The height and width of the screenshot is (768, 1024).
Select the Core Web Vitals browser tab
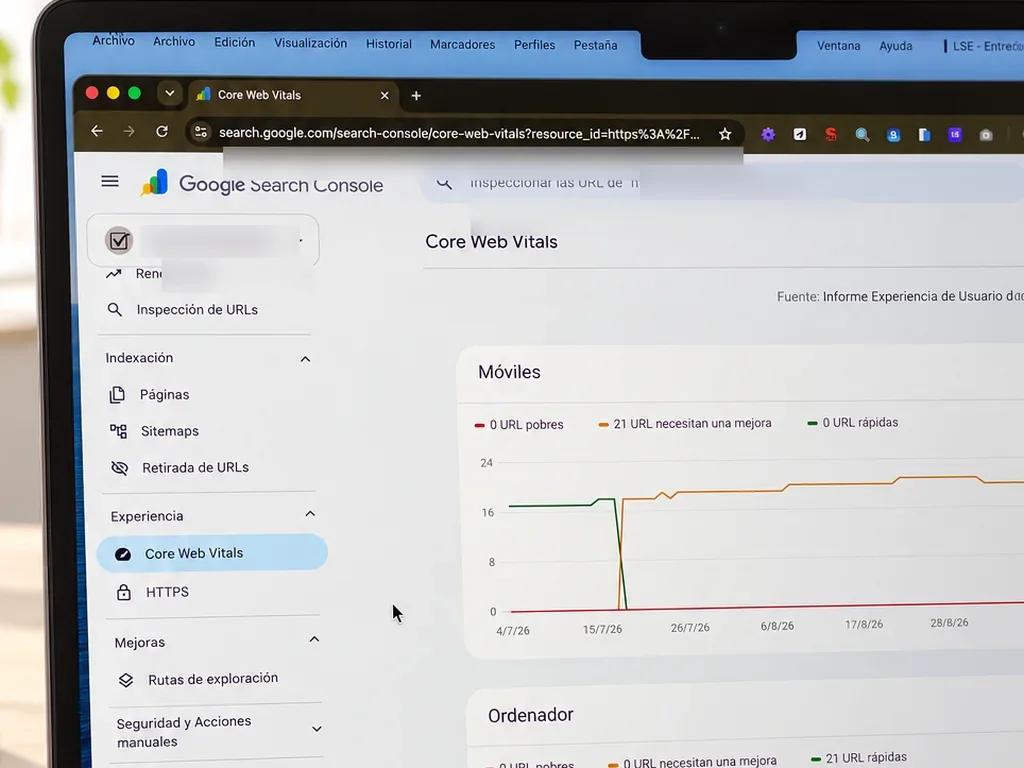[293, 95]
